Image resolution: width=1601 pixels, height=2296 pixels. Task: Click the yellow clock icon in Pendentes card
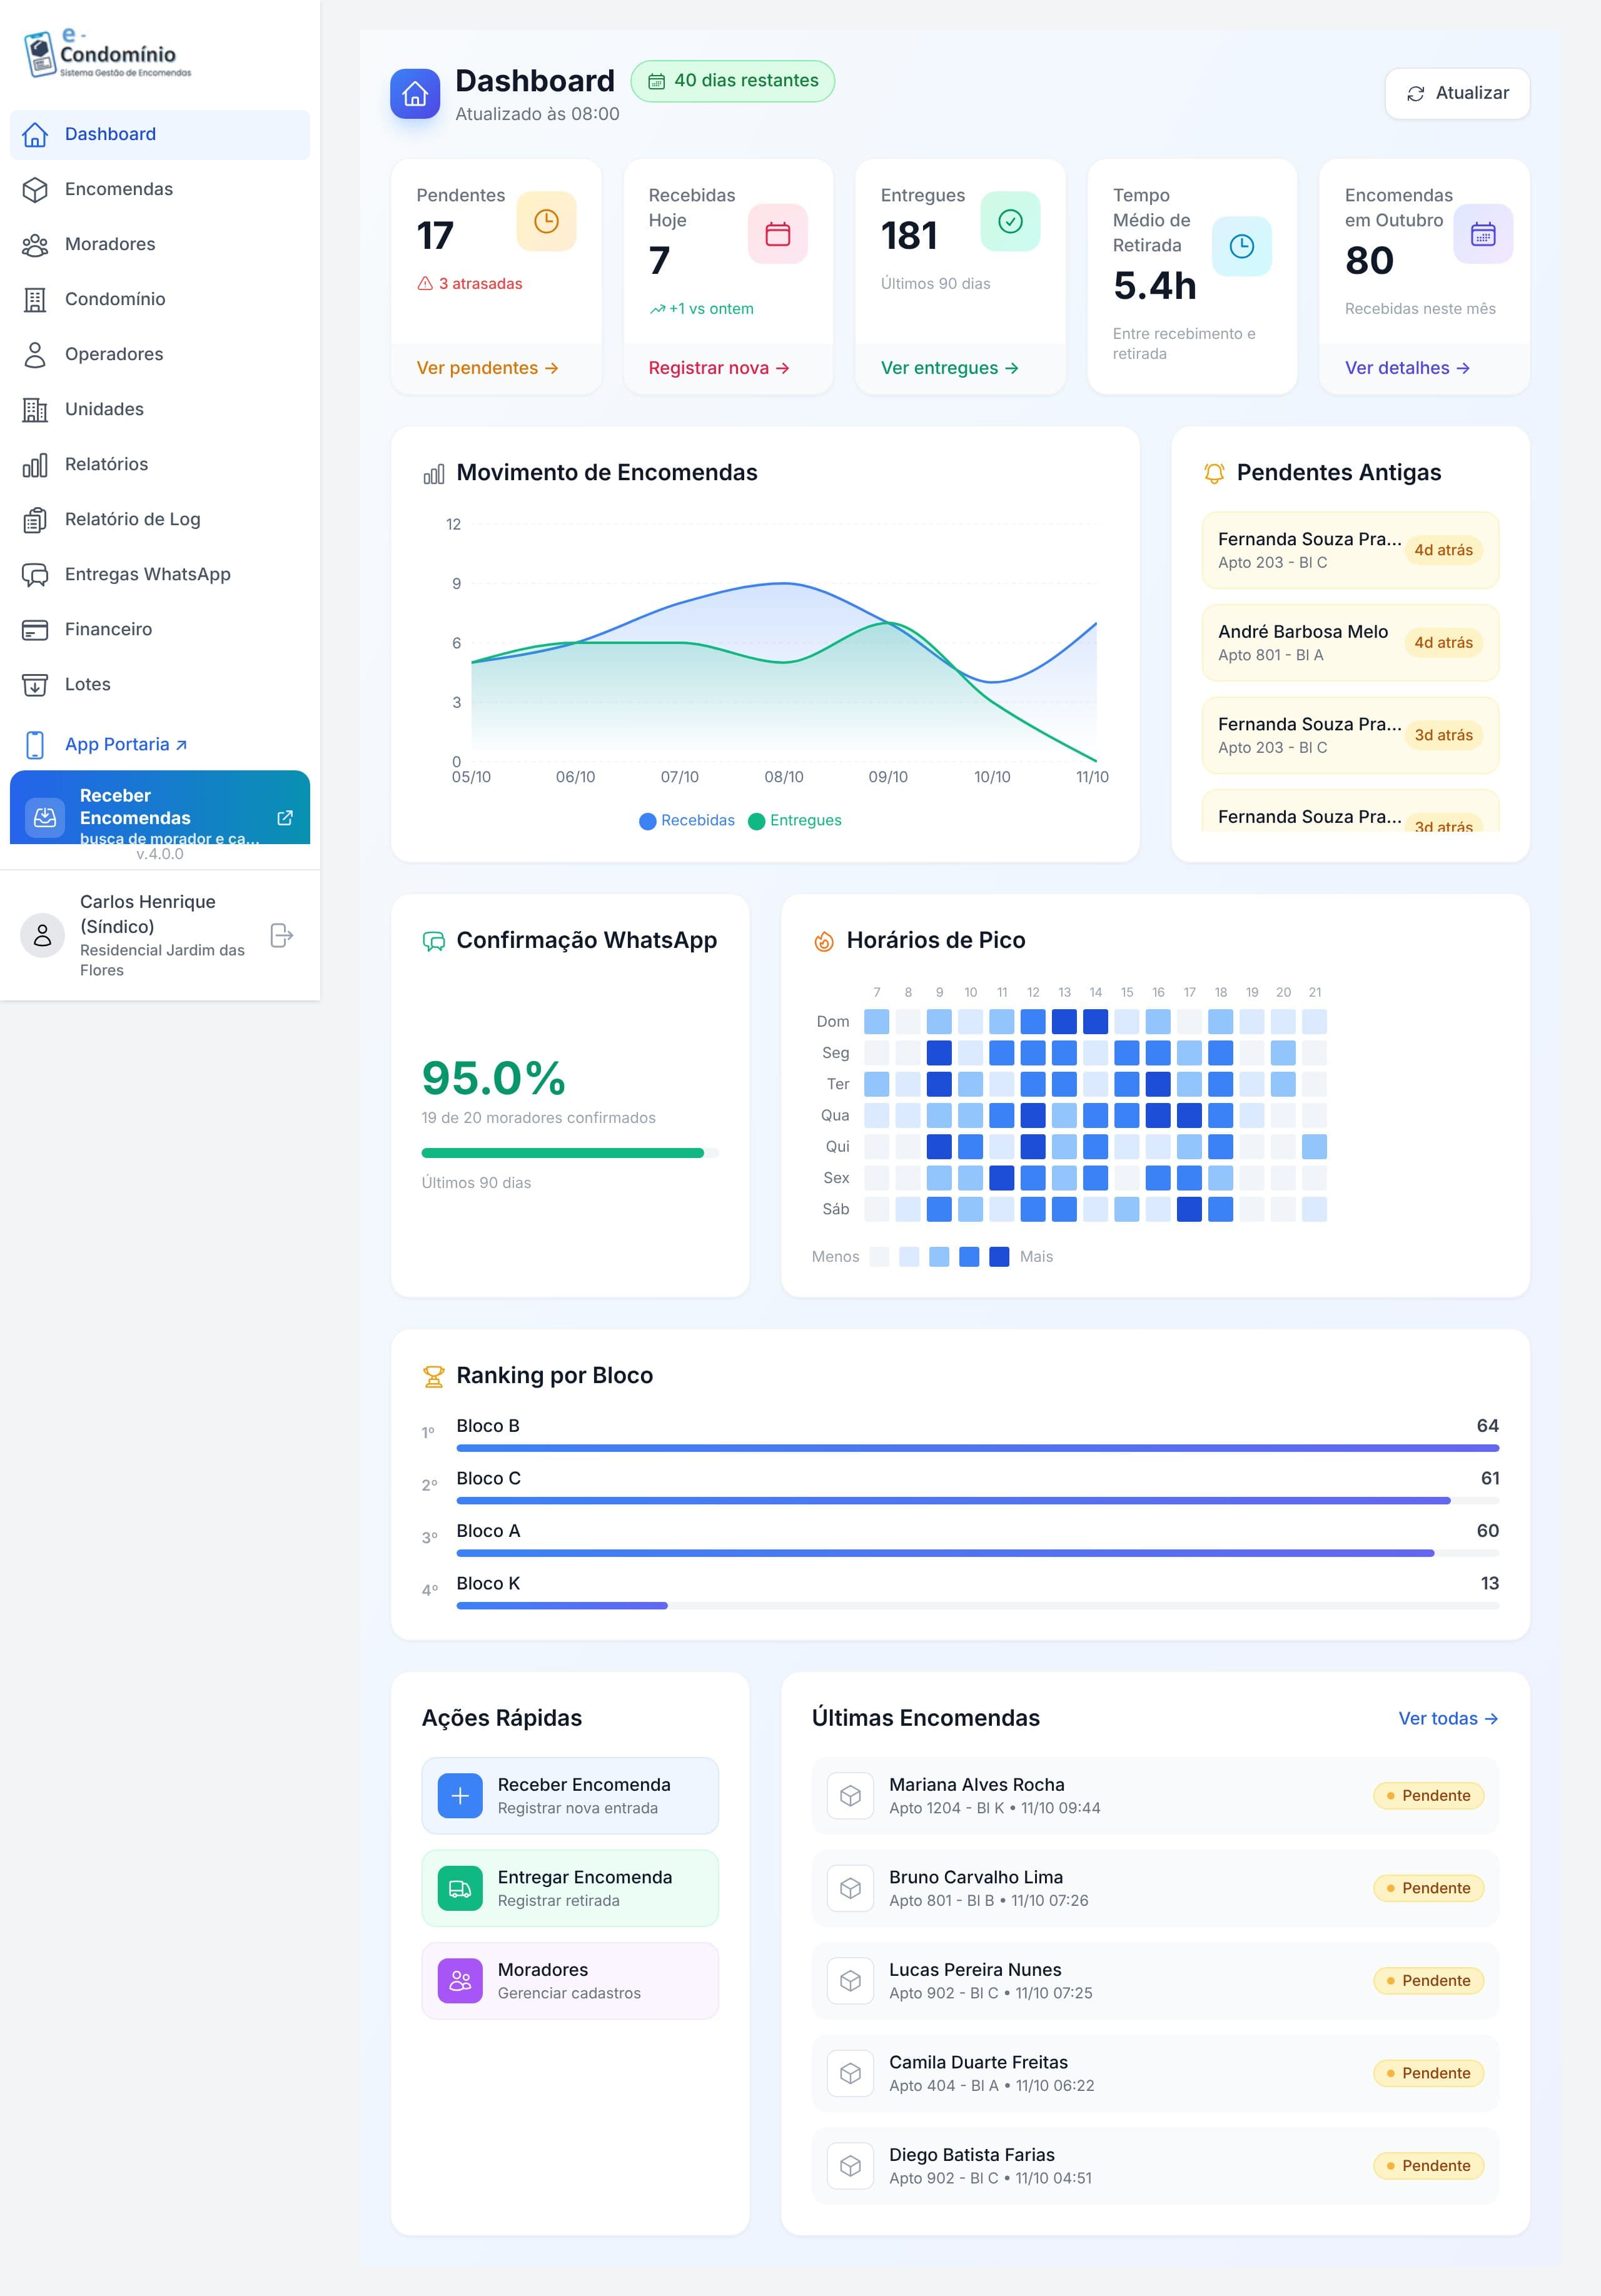[546, 221]
